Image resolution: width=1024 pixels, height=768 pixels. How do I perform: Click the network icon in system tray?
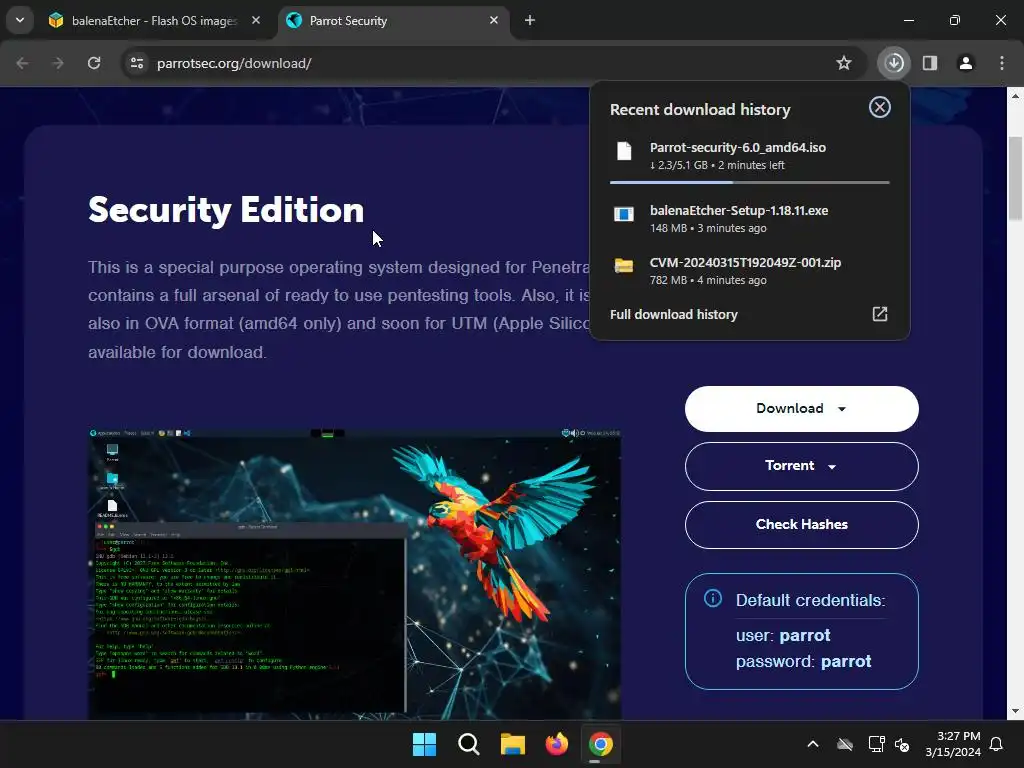876,744
